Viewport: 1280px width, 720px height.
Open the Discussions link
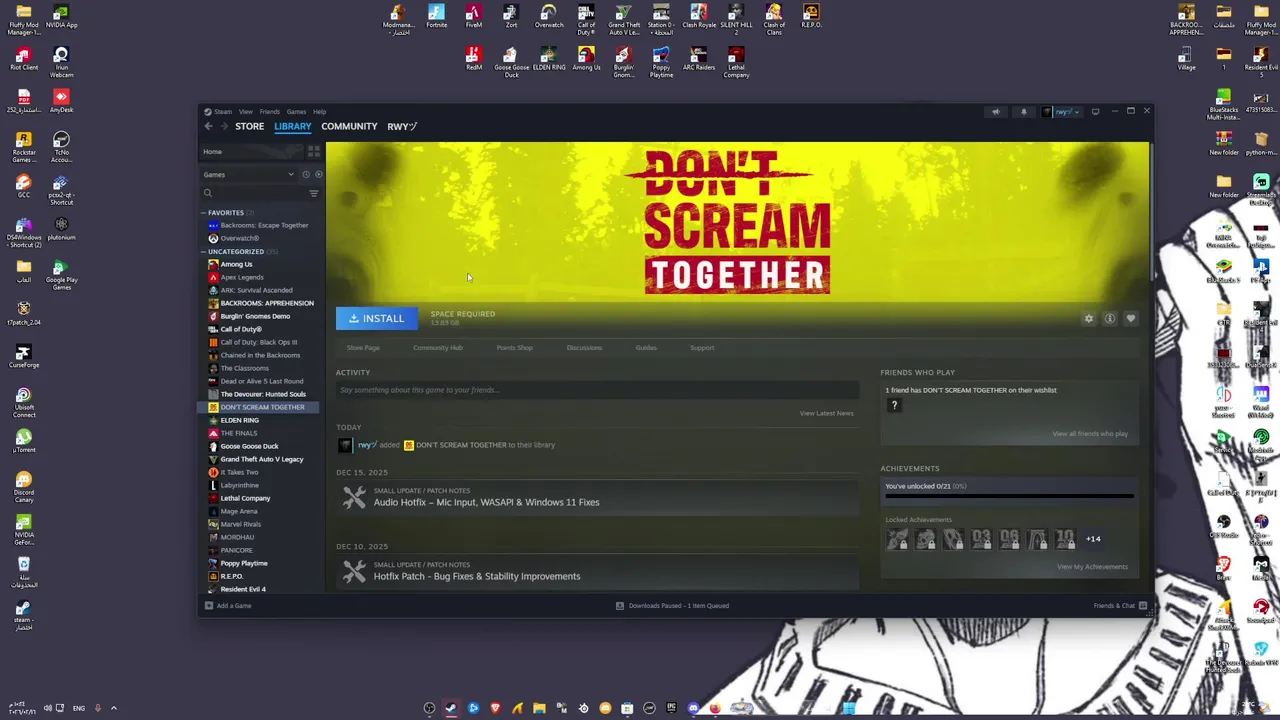pyautogui.click(x=584, y=348)
